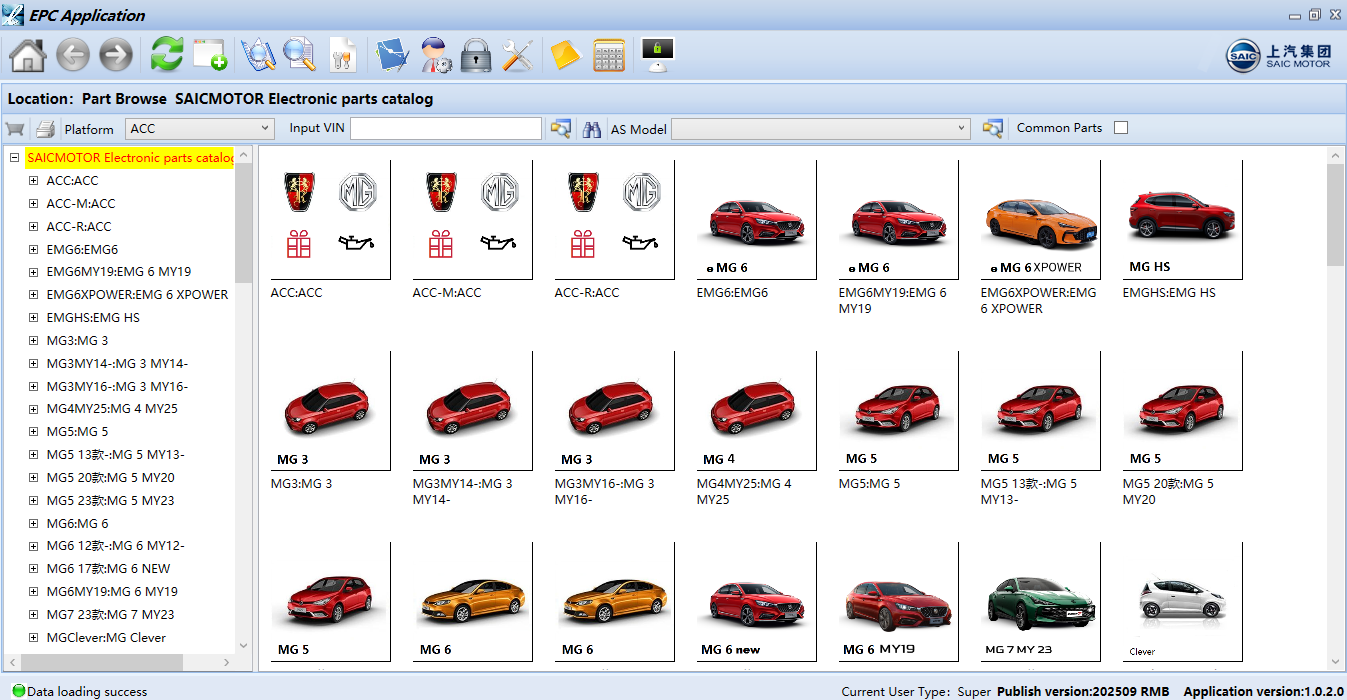This screenshot has width=1347, height=700.
Task: Select MG6 17款:MG 6 NEW in tree
Action: point(109,568)
